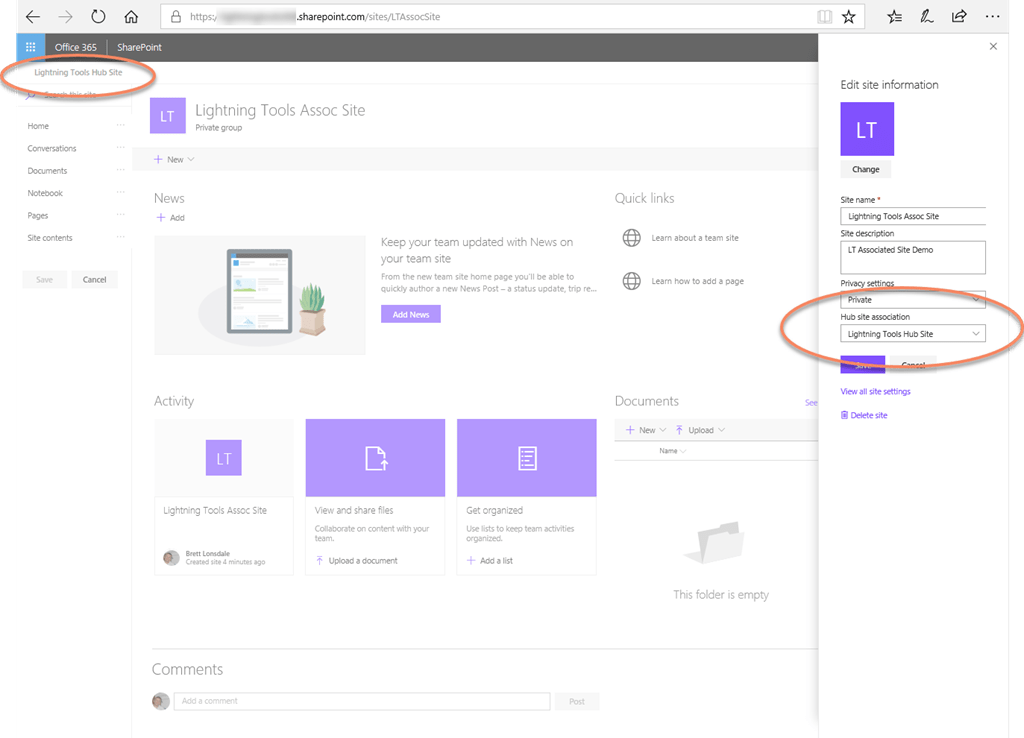Click the plus Add icon under News
1024x738 pixels.
point(161,217)
